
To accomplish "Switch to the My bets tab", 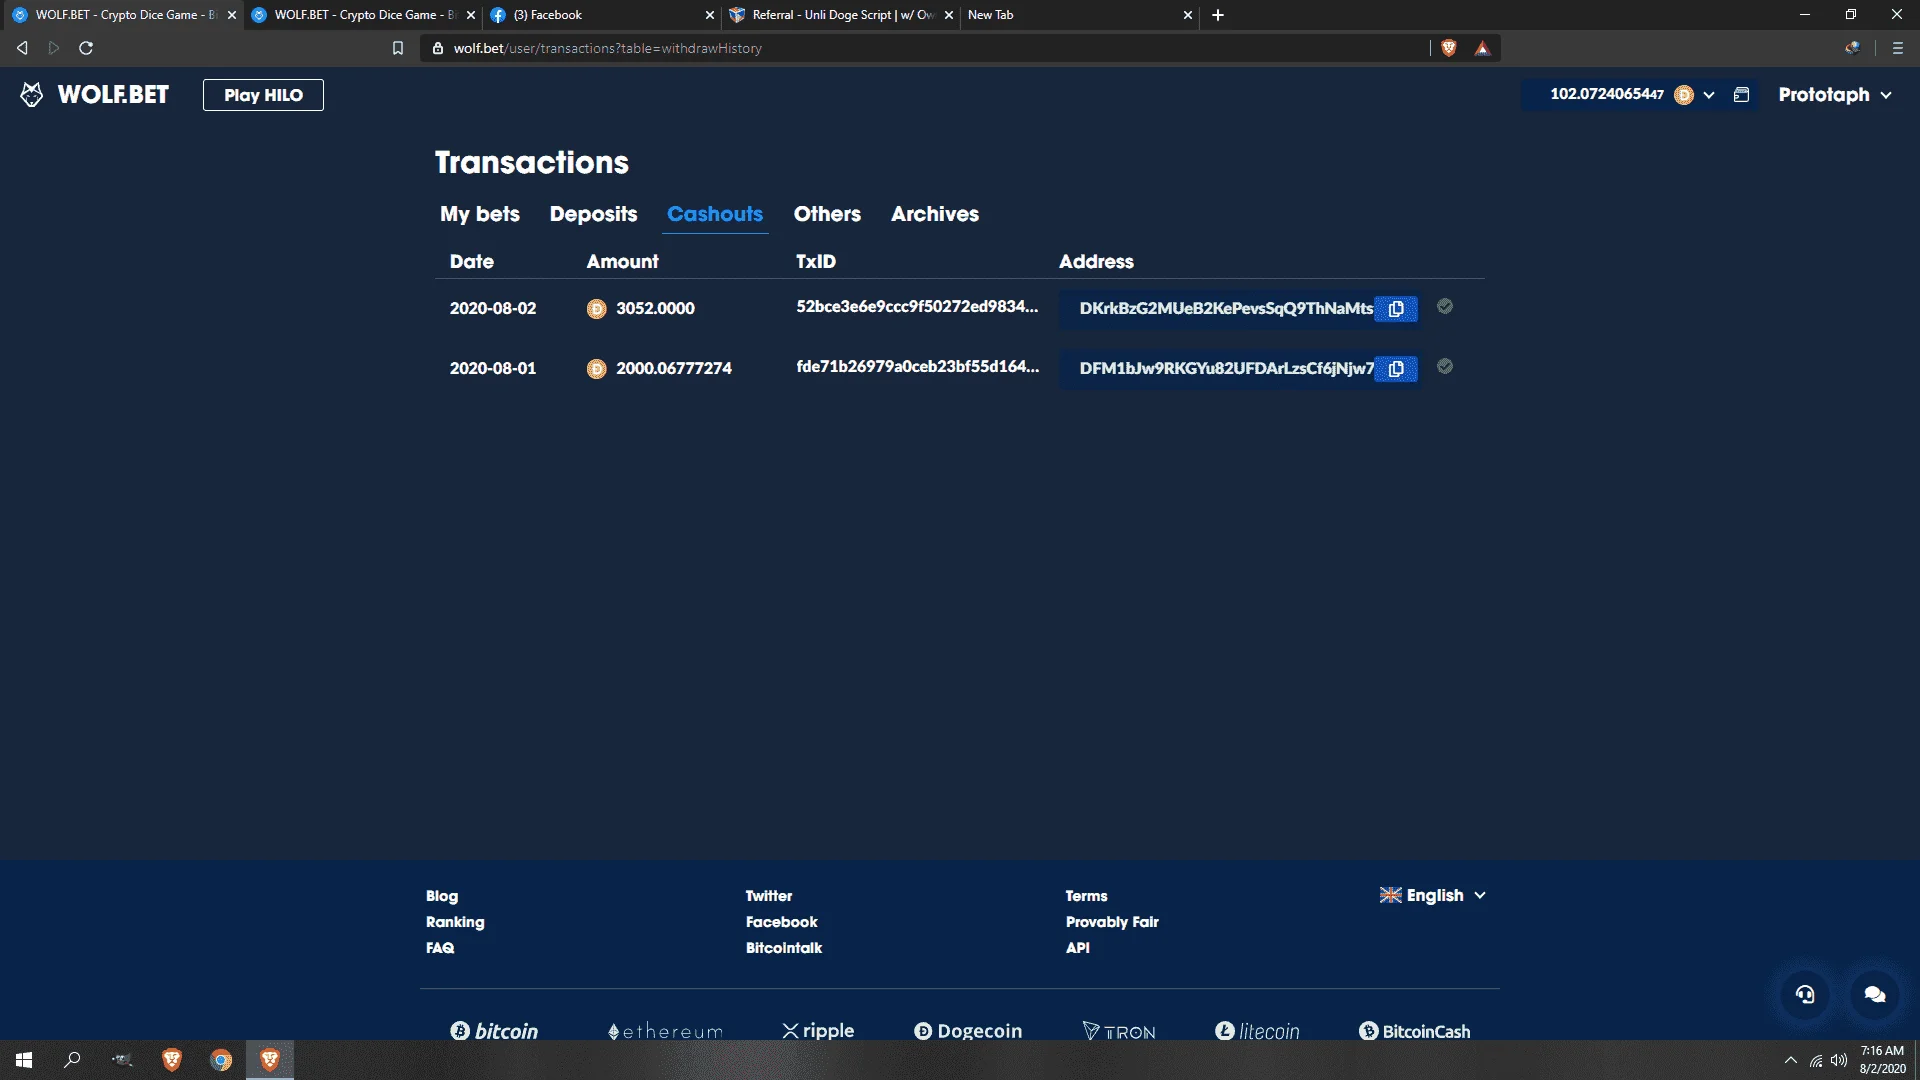I will pyautogui.click(x=480, y=214).
